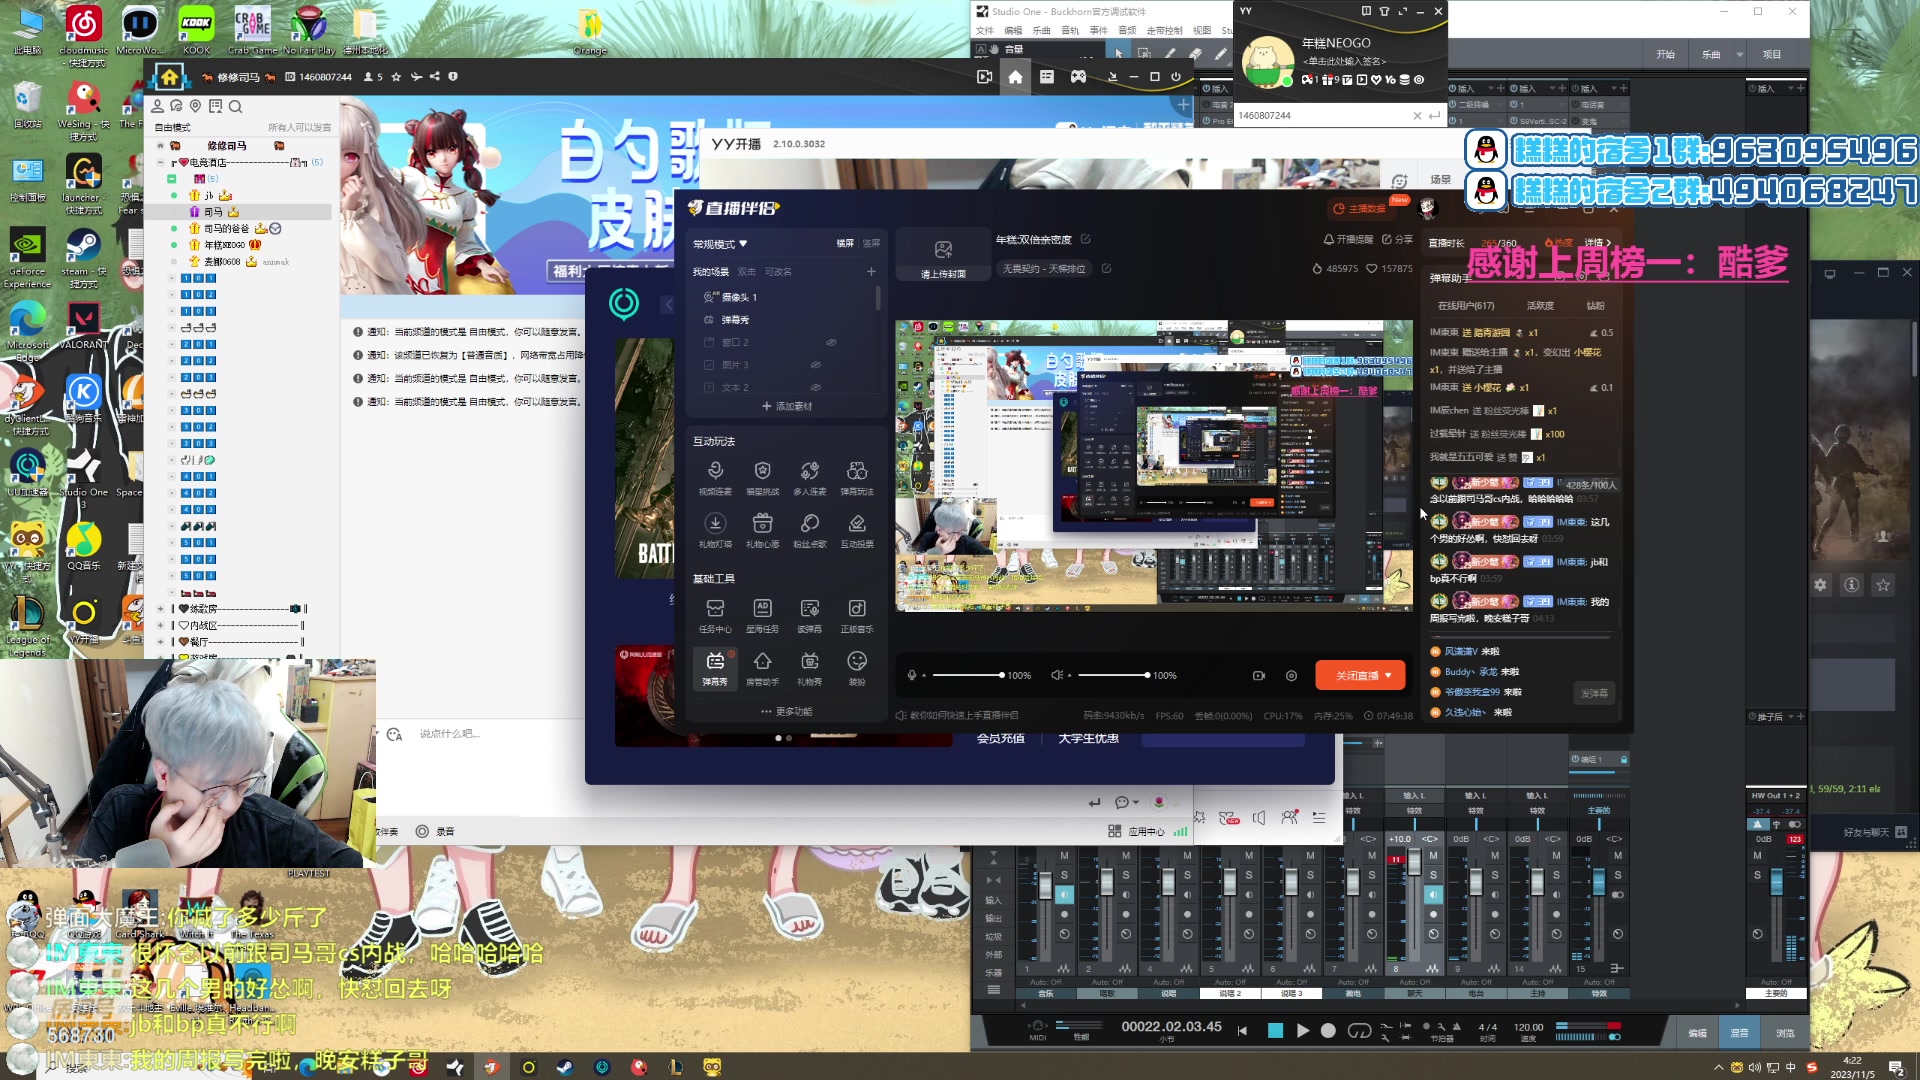The width and height of the screenshot is (1920, 1080).
Task: Toggle visibility of 图片 3 source
Action: tap(816, 365)
